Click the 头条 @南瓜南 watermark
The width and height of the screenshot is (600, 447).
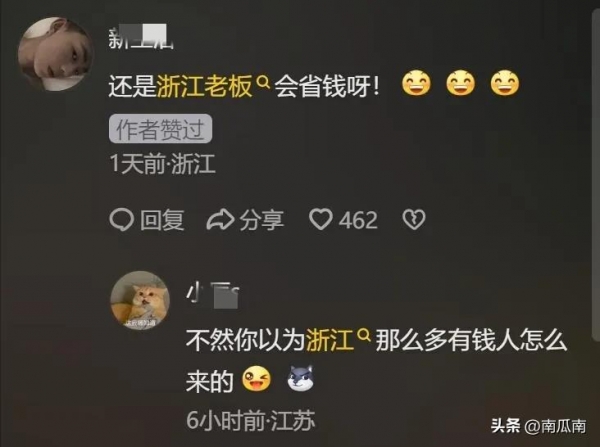click(x=538, y=426)
